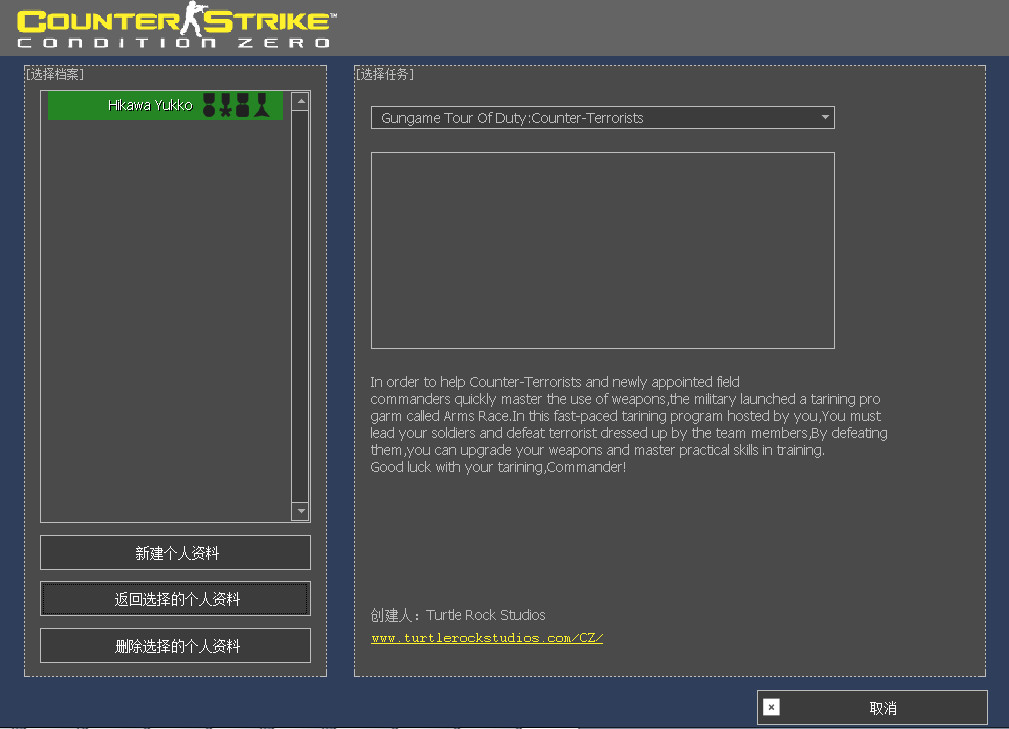The image size is (1009, 729).
Task: Click the 删除选择的个人资料 button
Action: [x=175, y=645]
